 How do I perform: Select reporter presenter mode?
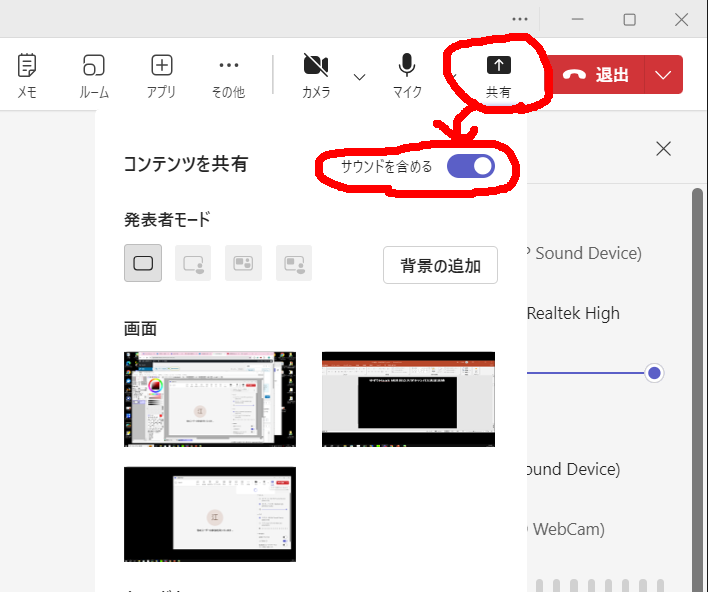point(294,263)
